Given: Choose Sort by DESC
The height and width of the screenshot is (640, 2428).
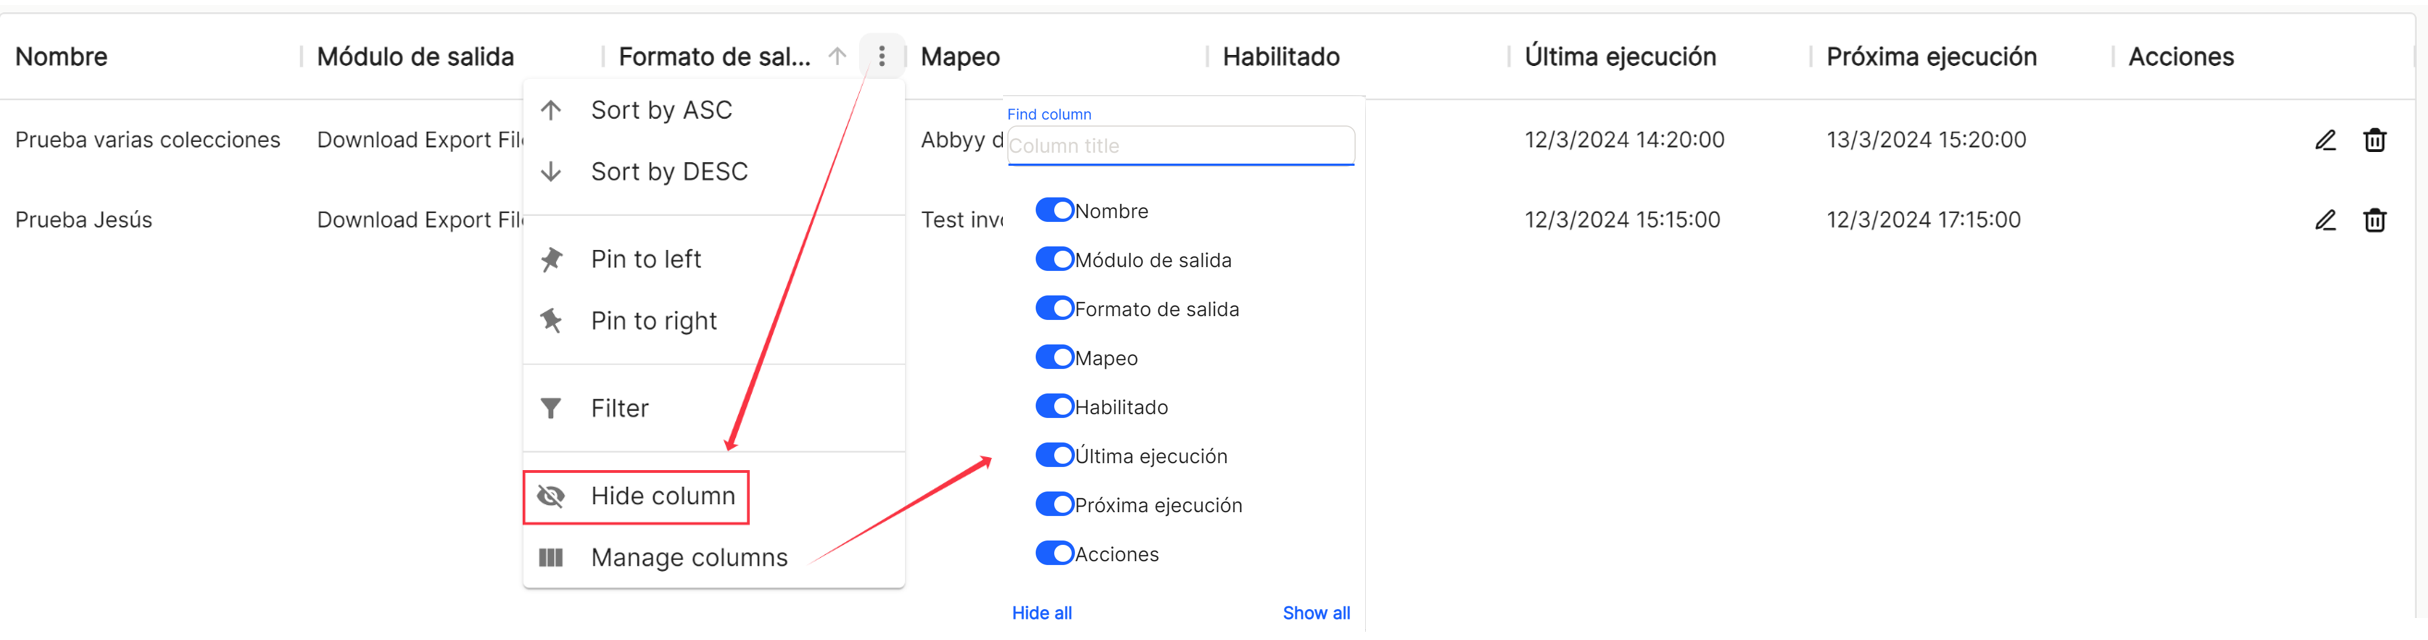Looking at the screenshot, I should (x=714, y=172).
